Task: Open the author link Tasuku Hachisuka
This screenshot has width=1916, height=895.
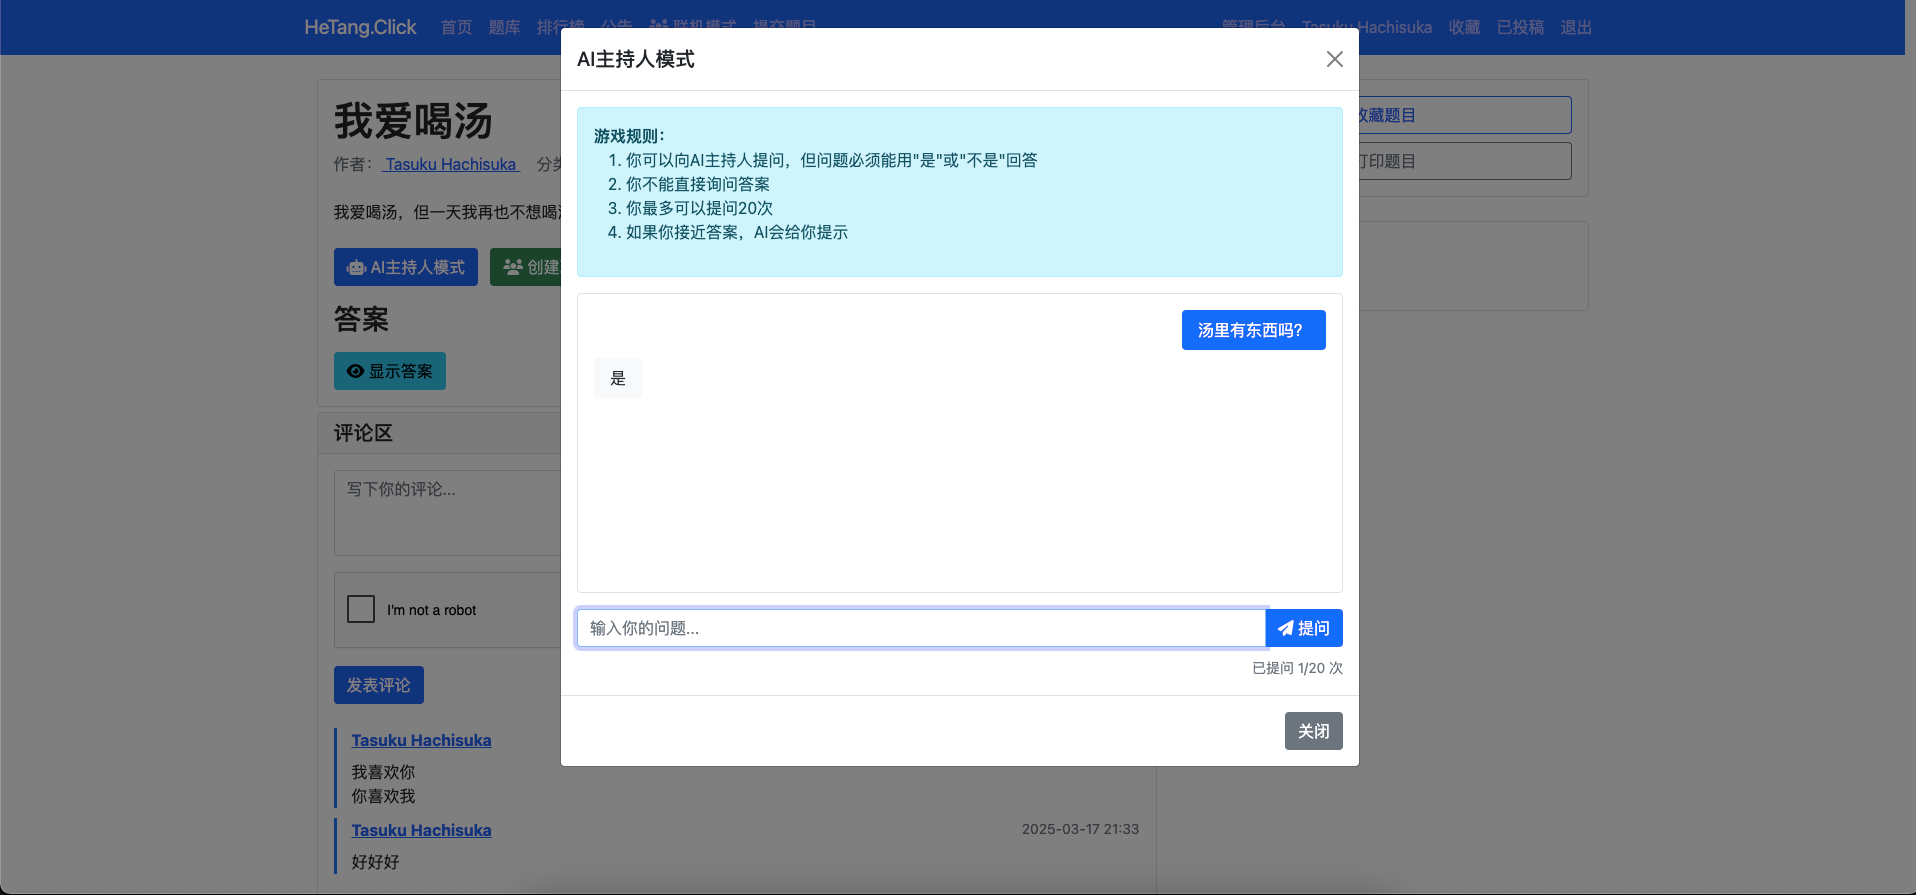Action: 451,164
